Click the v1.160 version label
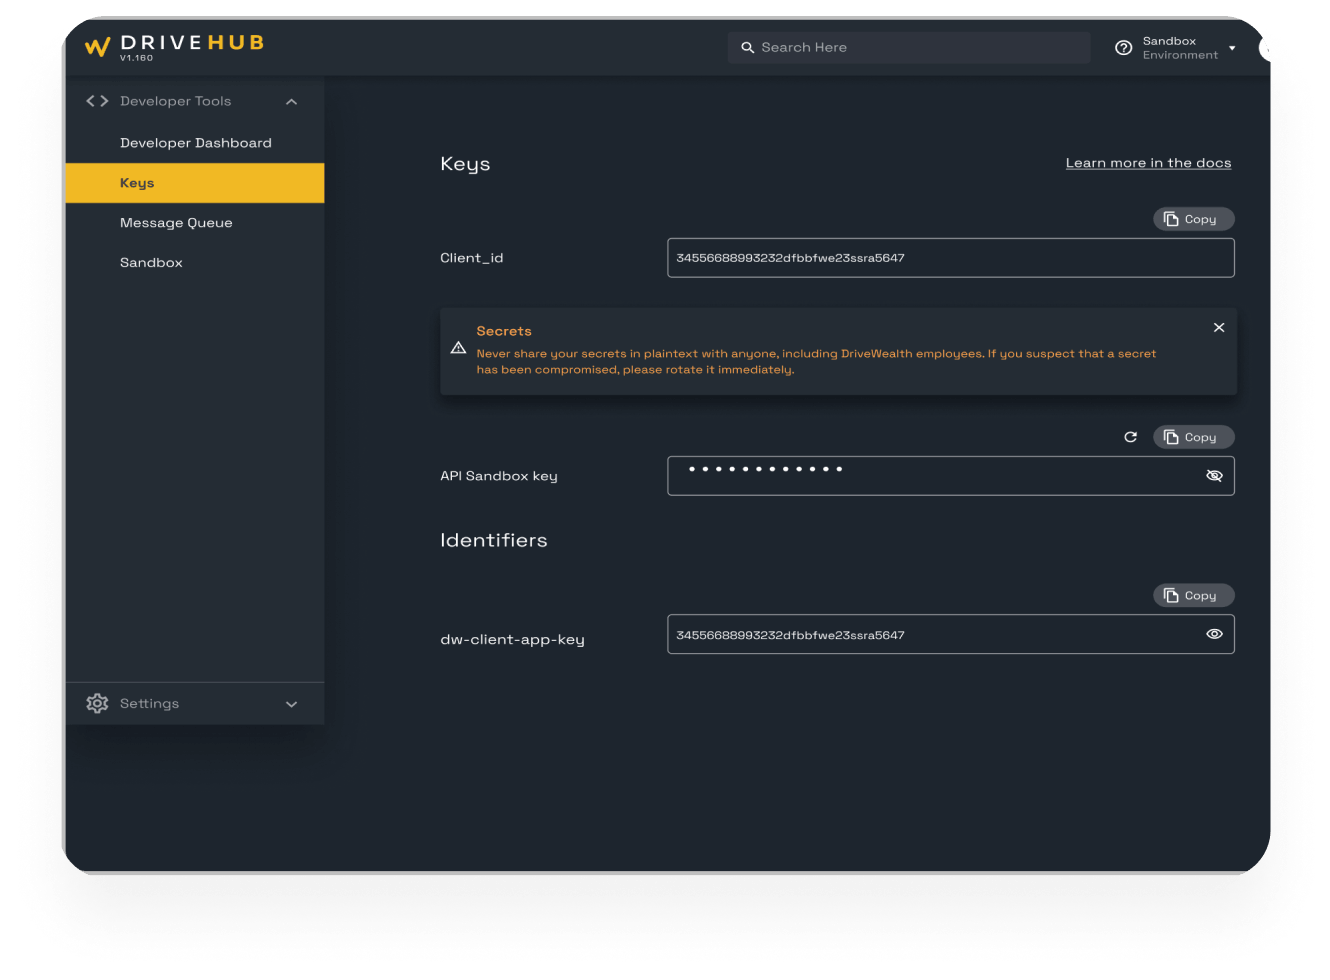This screenshot has height=980, width=1330. click(136, 58)
